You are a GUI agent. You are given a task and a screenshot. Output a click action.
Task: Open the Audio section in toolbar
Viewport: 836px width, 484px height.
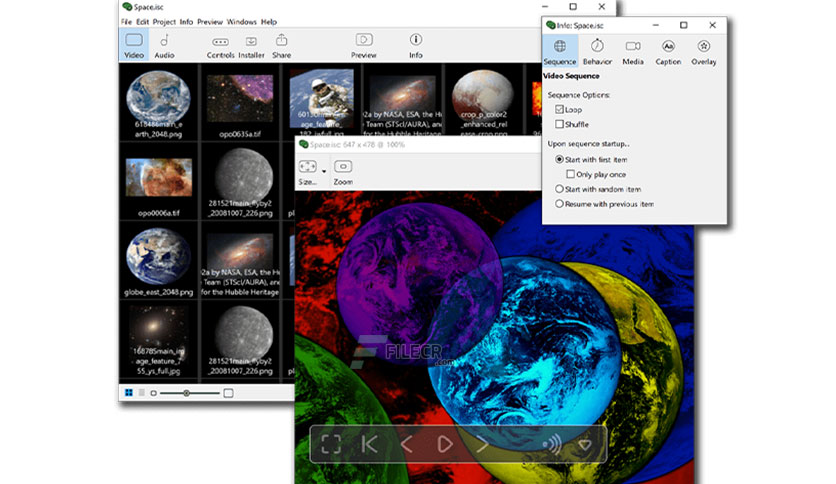(x=164, y=45)
